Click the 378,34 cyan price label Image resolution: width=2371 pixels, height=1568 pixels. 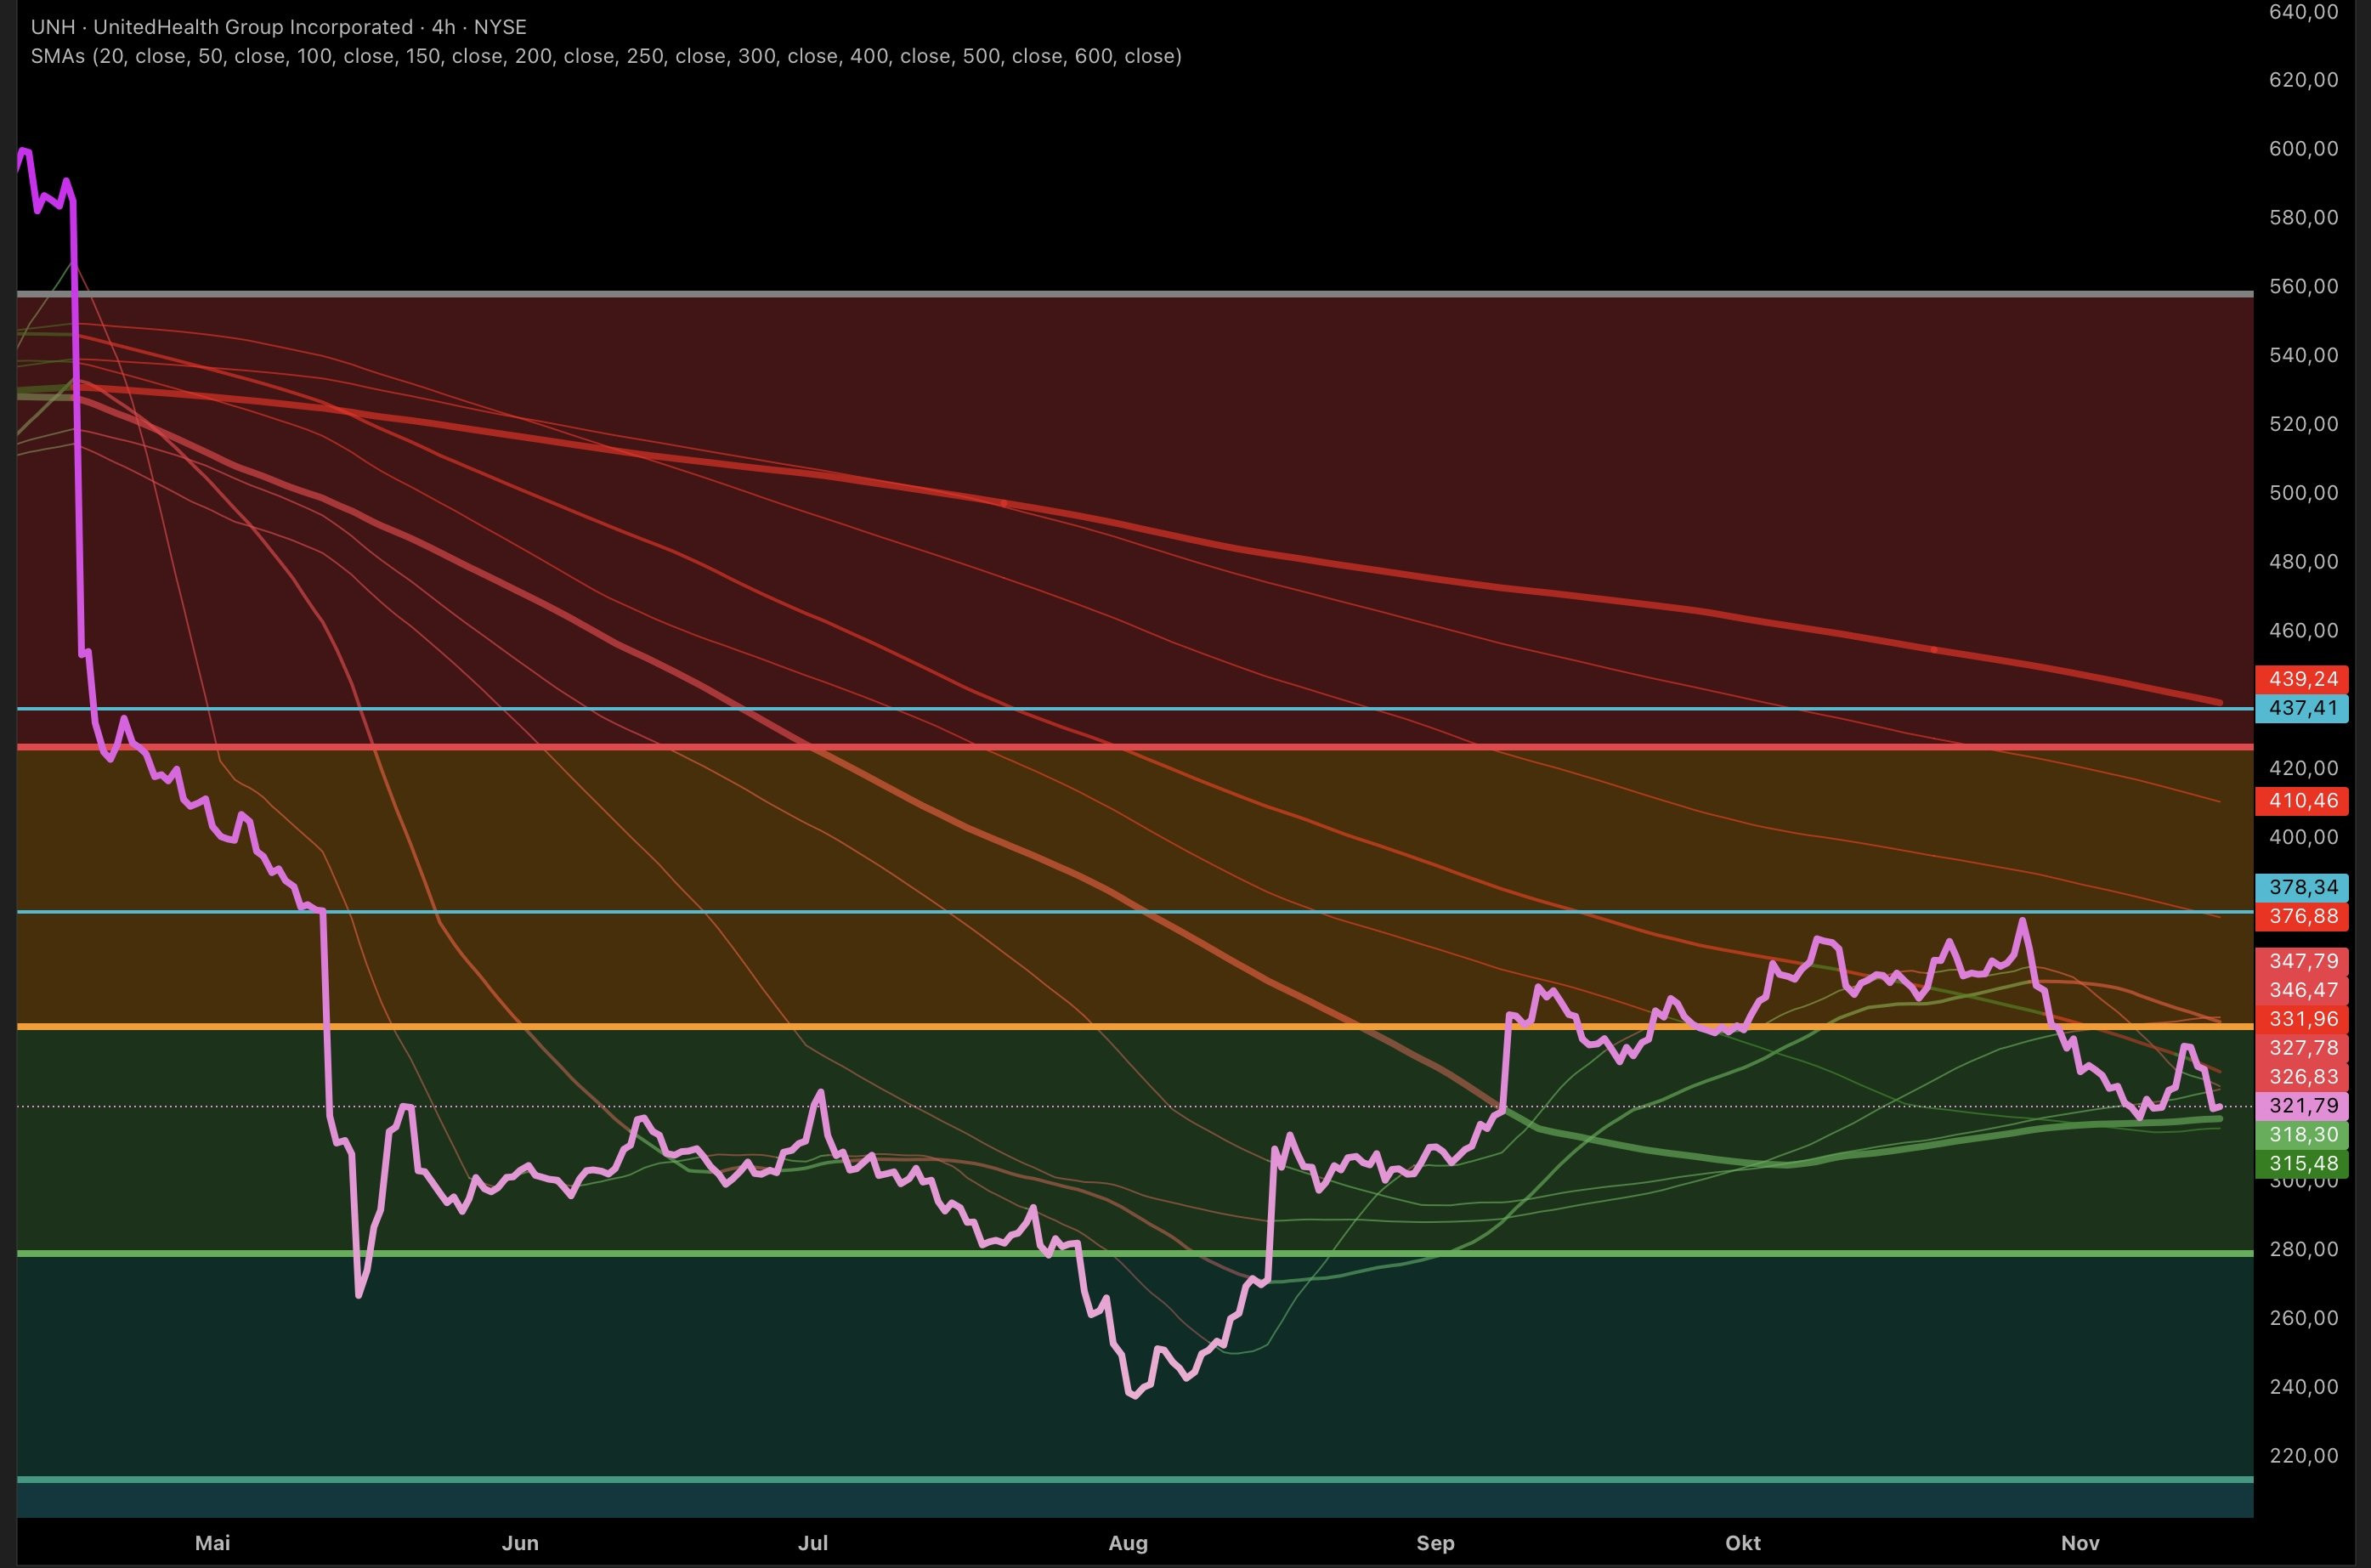[2303, 888]
